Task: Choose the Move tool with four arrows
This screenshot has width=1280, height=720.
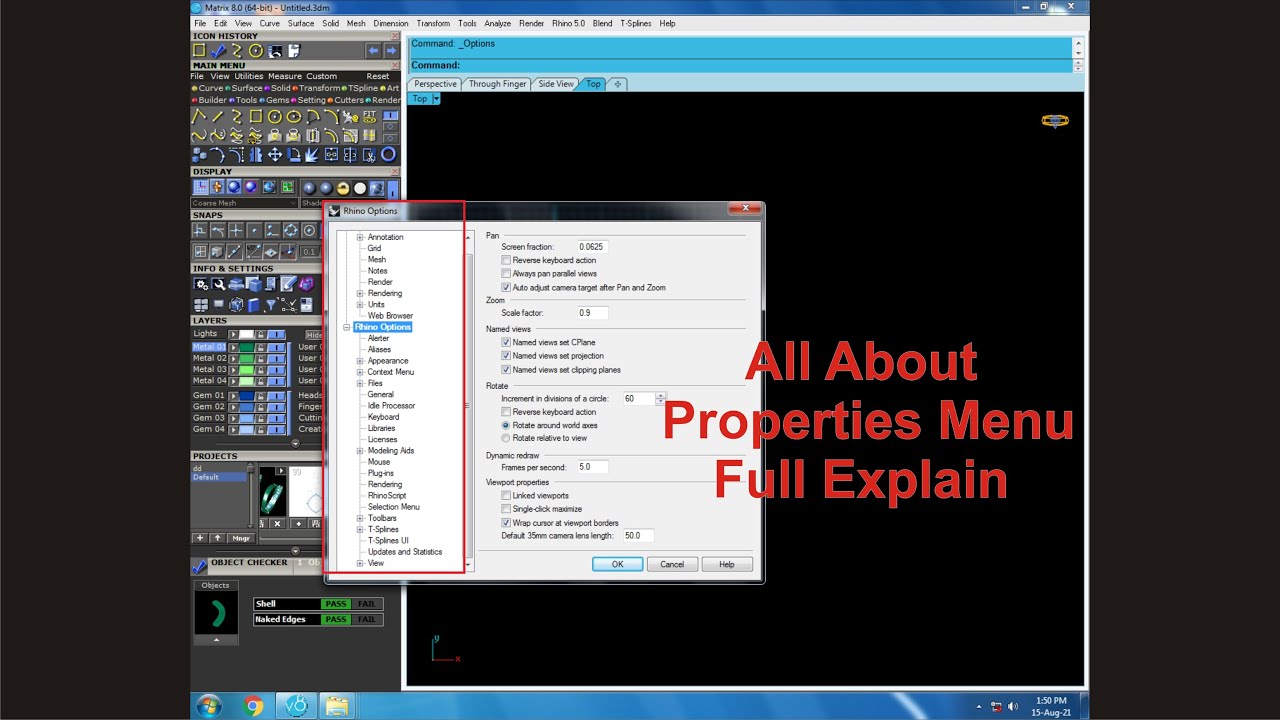Action: pos(275,155)
